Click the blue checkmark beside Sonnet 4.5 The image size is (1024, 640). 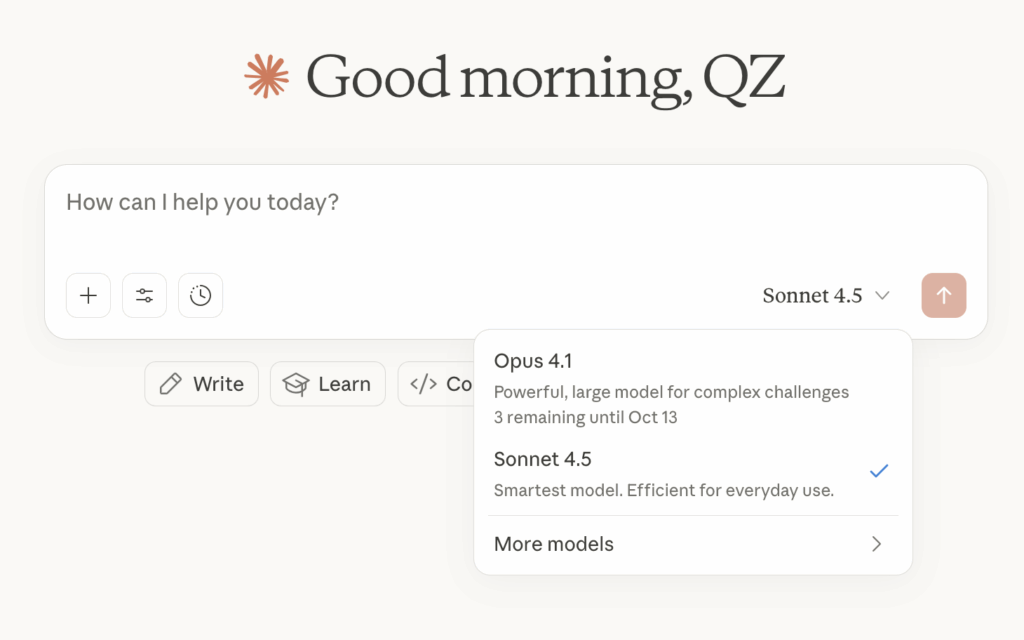[879, 471]
